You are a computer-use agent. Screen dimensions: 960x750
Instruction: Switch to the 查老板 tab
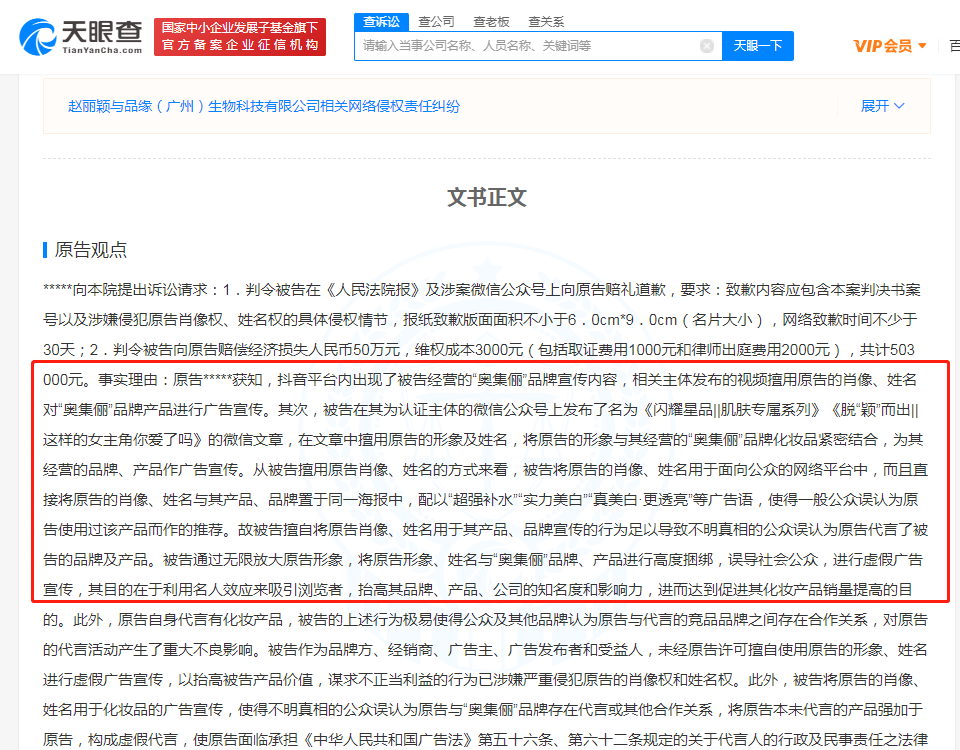coord(491,22)
